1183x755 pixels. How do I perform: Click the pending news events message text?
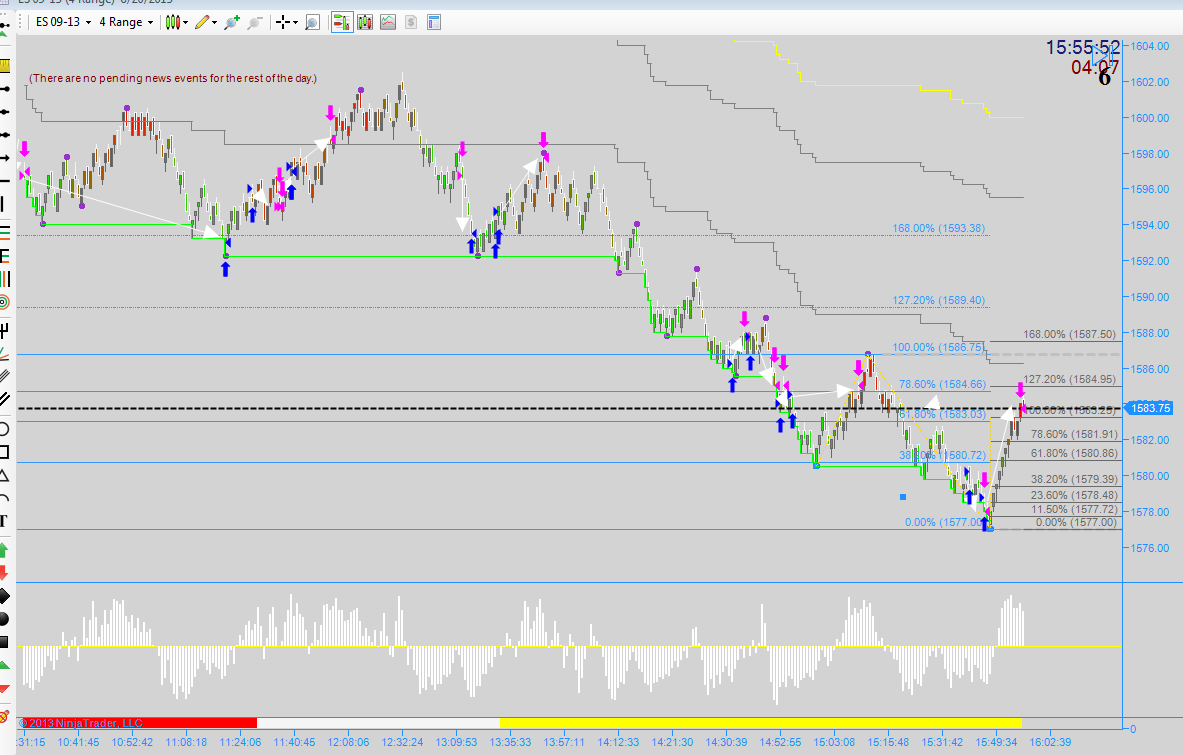173,78
